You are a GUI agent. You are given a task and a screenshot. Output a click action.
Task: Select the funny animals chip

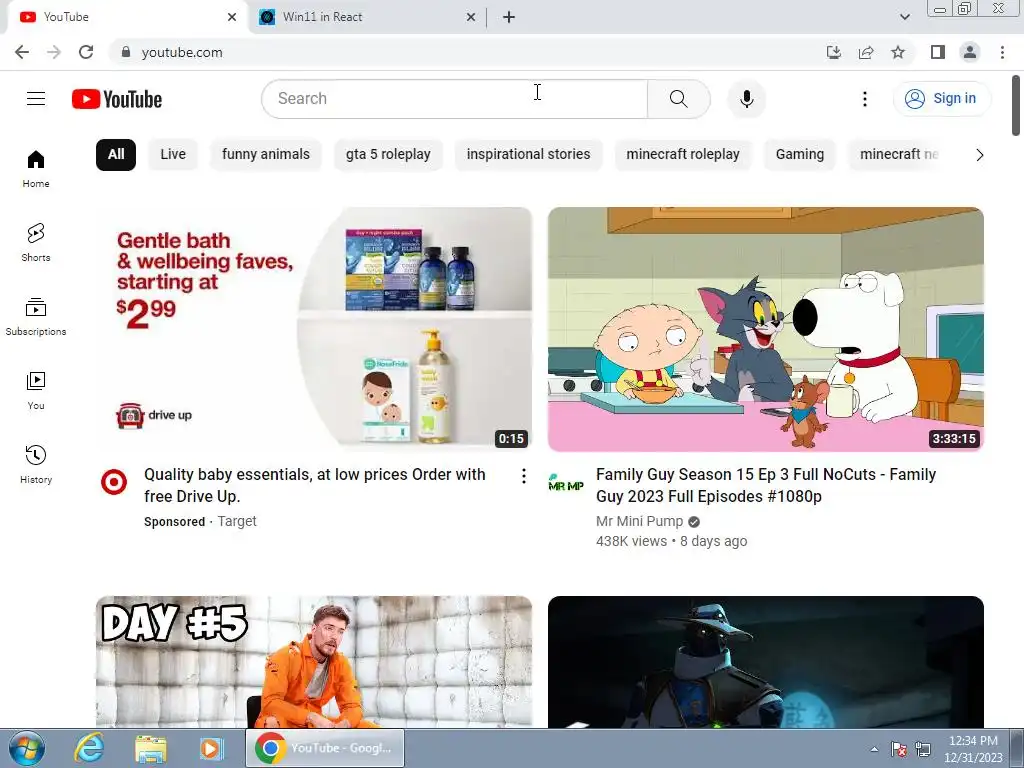[266, 155]
